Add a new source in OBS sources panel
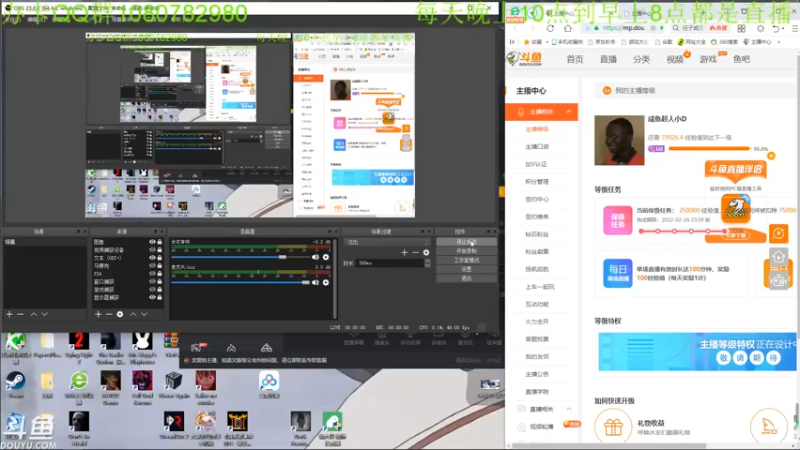Screen dimensions: 800x450 98,314
